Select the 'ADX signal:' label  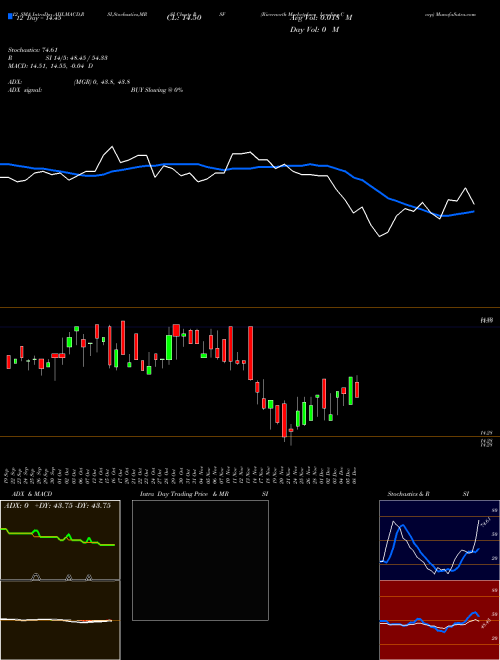pos(25,90)
